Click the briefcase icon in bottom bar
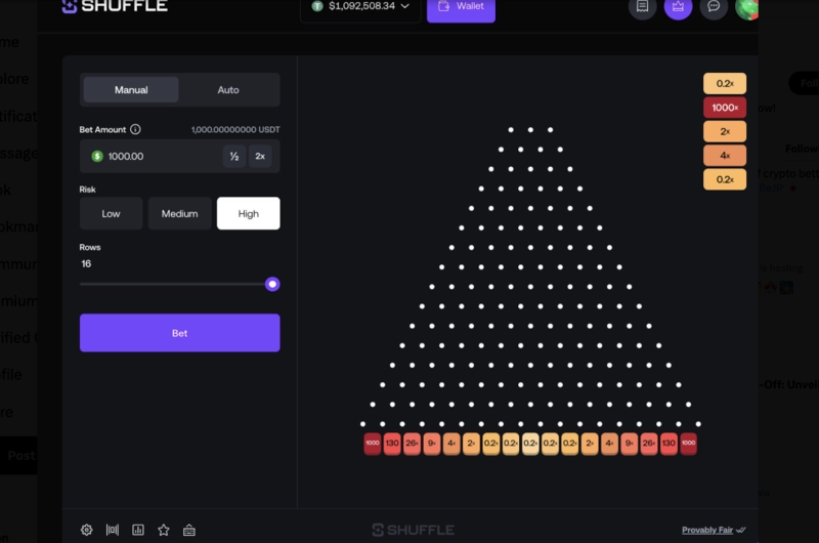 189,530
